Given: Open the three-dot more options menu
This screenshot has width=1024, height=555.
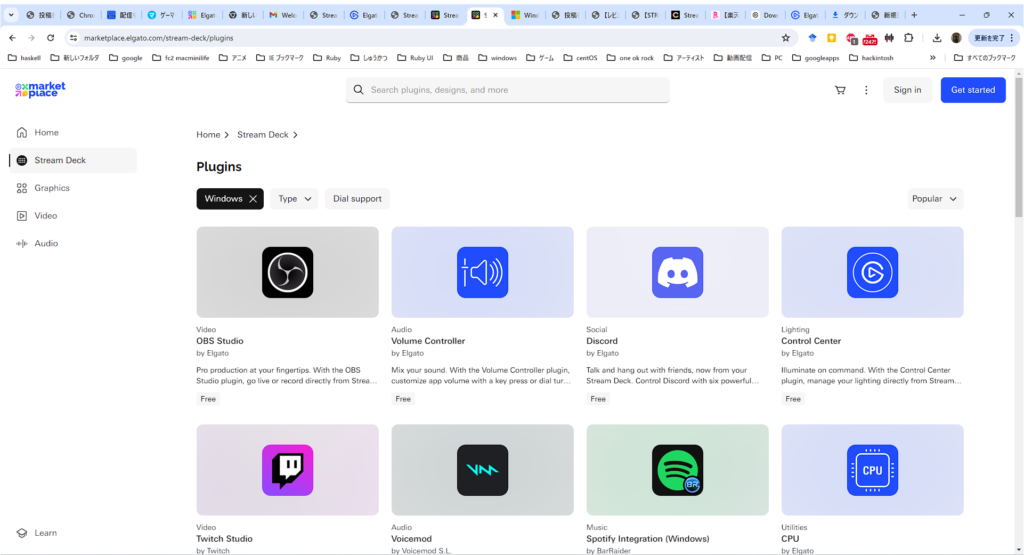Looking at the screenshot, I should (866, 90).
